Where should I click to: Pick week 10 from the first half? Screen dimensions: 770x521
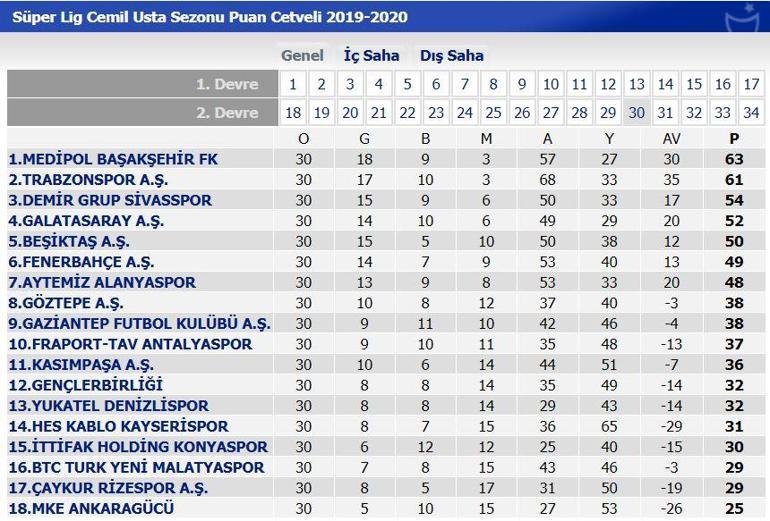coord(550,85)
